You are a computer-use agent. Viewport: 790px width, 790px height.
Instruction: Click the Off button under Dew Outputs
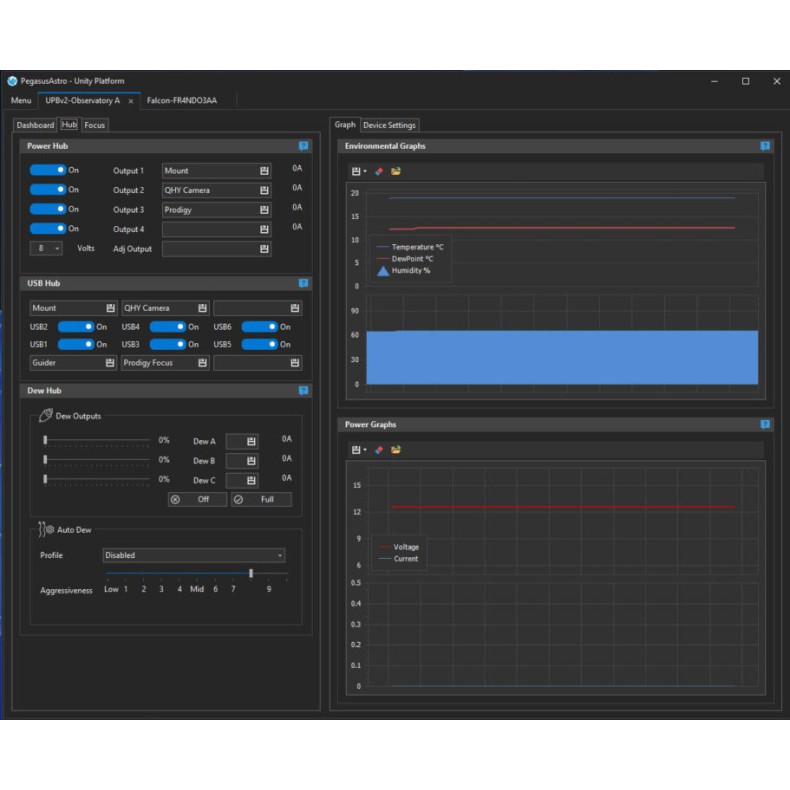[197, 499]
